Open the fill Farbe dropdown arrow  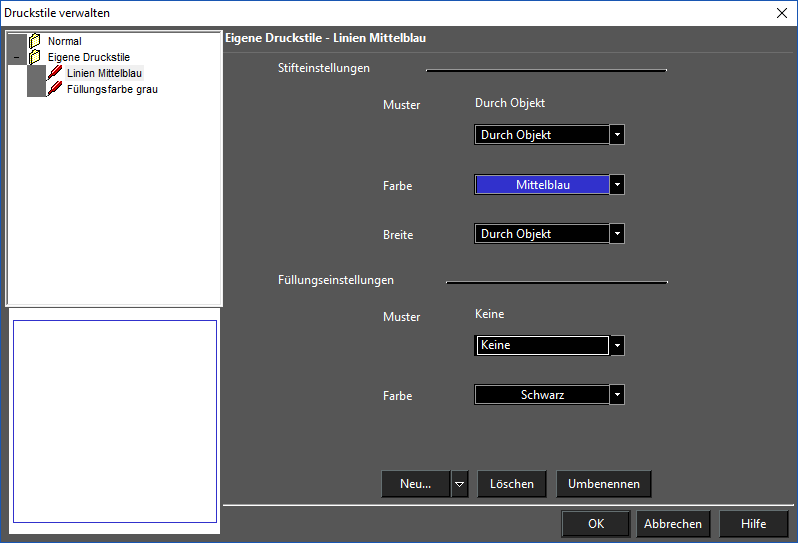coord(617,395)
